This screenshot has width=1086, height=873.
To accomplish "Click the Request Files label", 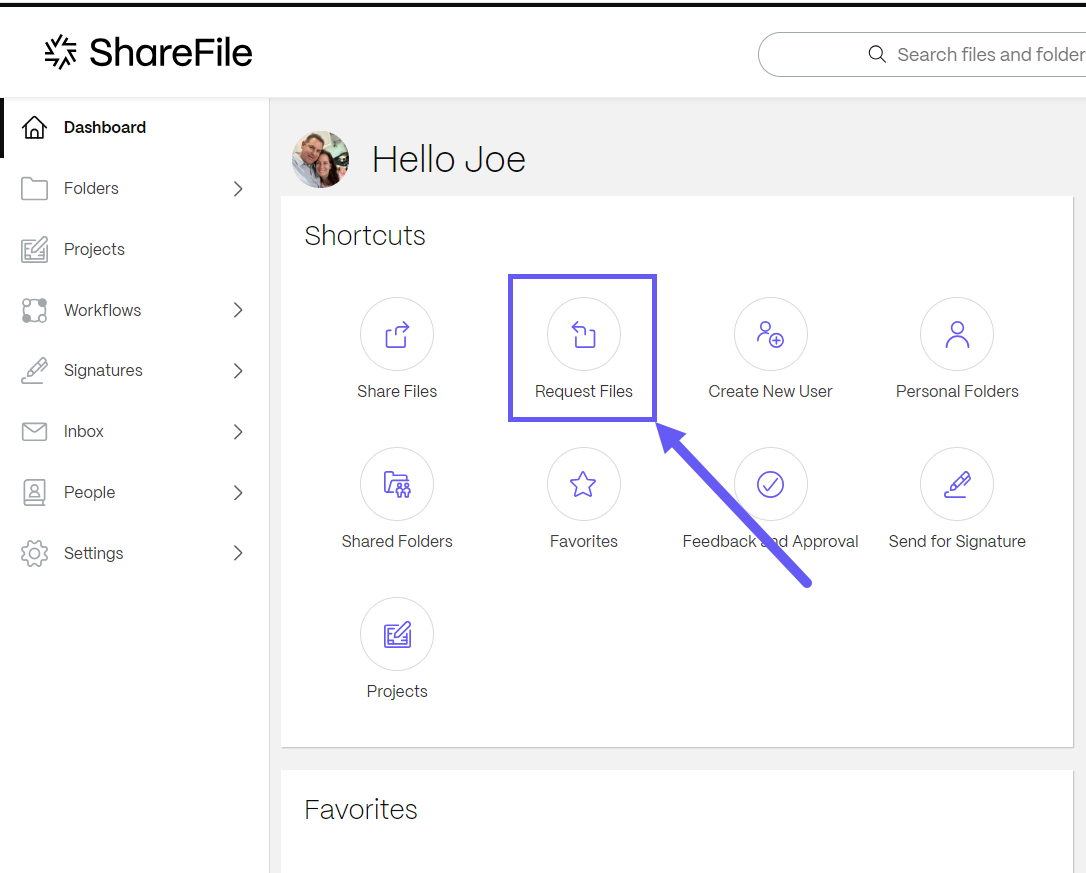I will [x=584, y=391].
